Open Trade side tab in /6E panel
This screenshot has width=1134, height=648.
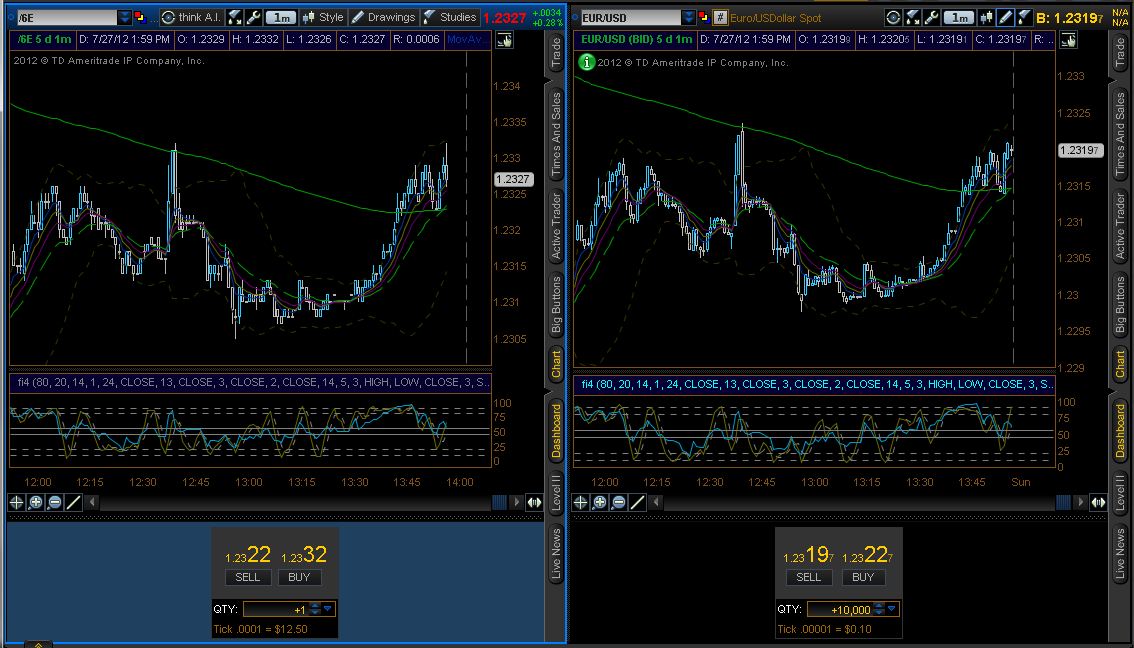pos(556,52)
